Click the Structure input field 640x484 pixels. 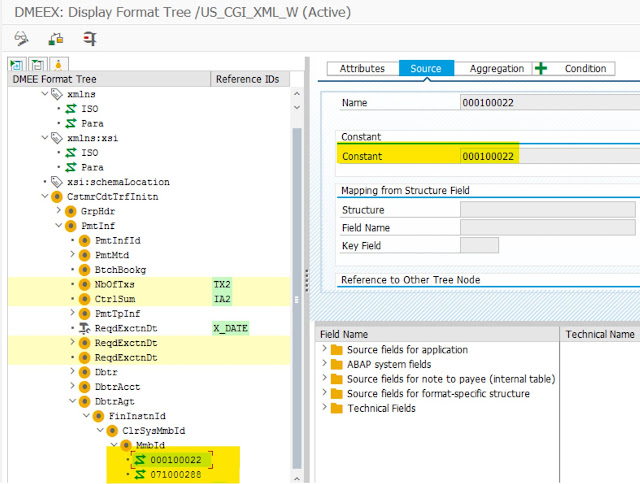click(x=547, y=210)
